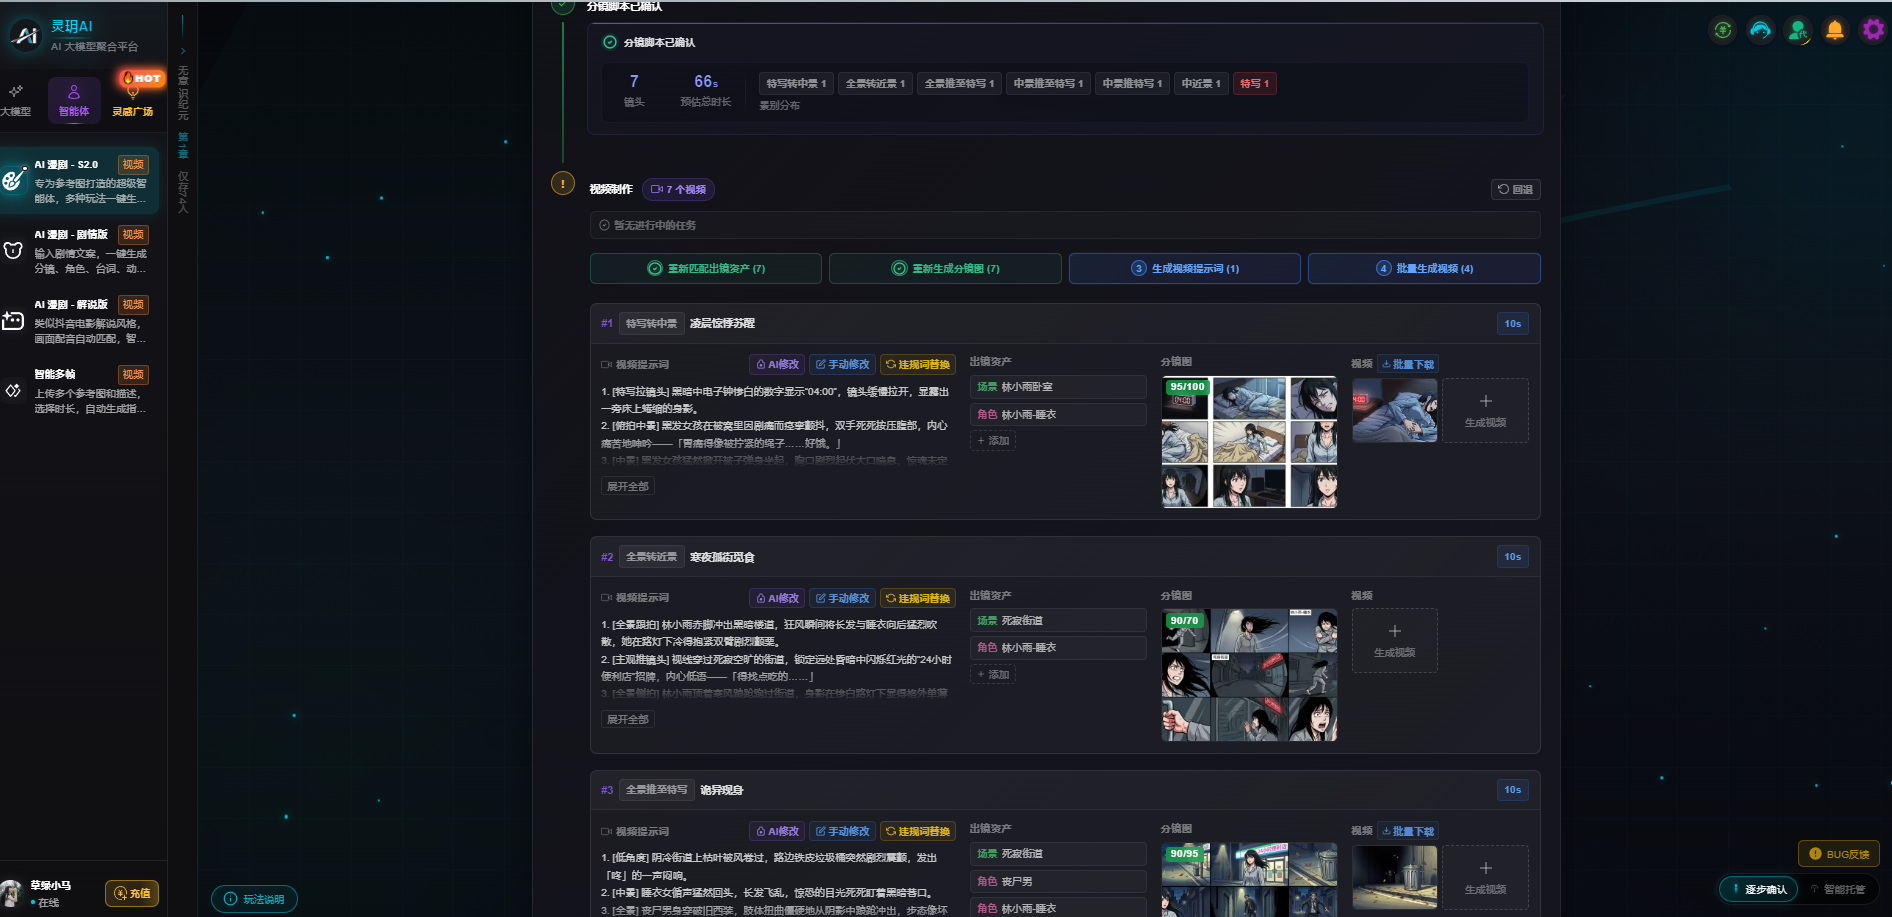Expand shot #1 prompt with 展开全部
The width and height of the screenshot is (1892, 917).
pos(627,485)
